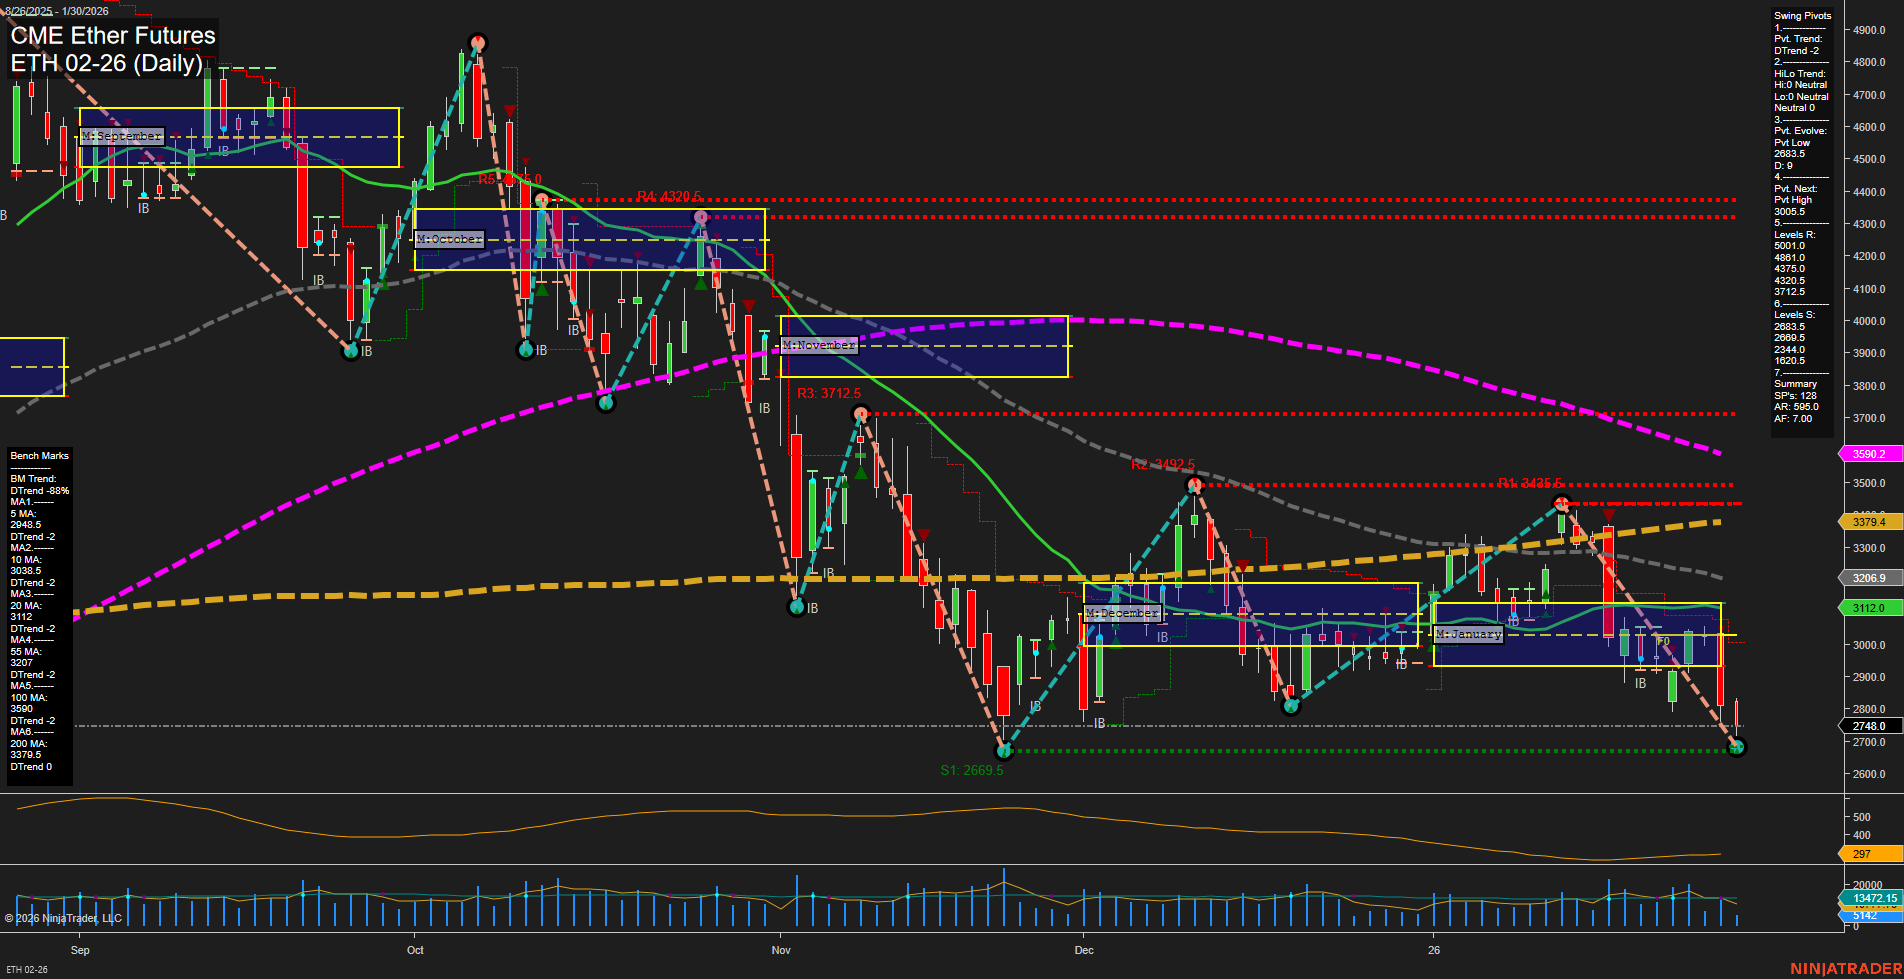The height and width of the screenshot is (979, 1904).
Task: Click the M:September monthly range label
Action: [x=121, y=136]
